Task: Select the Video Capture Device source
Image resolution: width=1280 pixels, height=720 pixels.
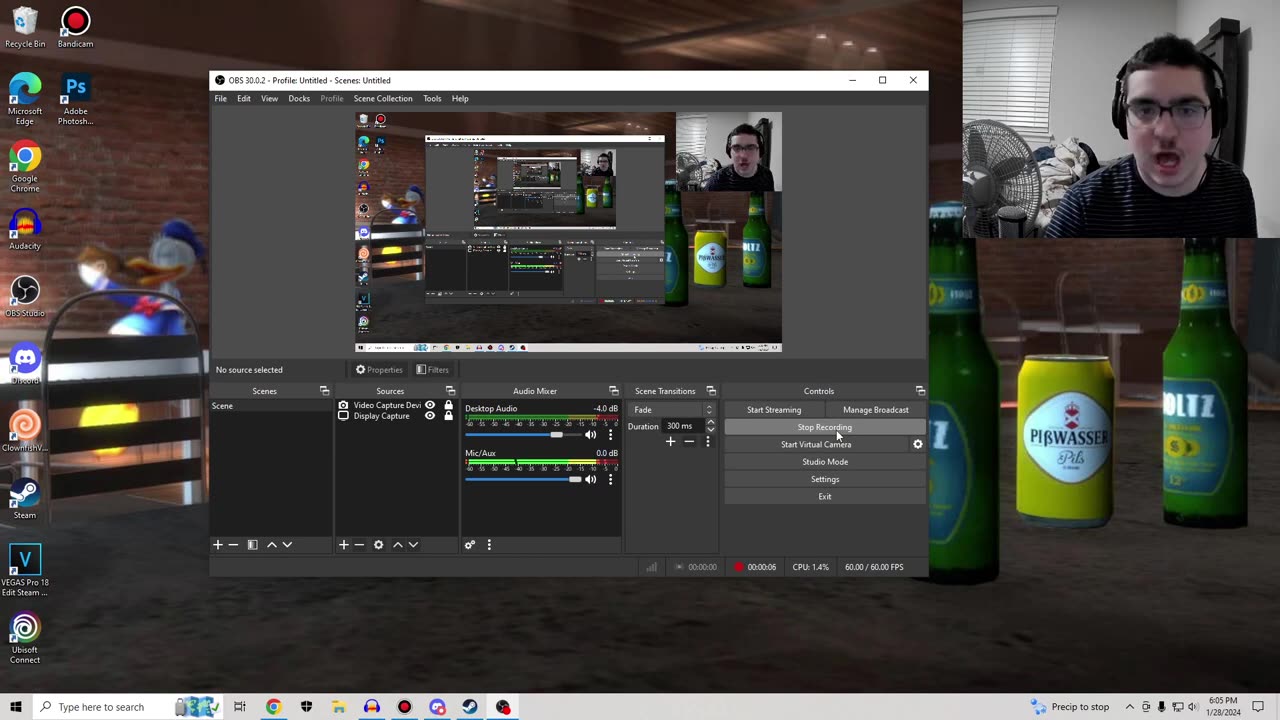Action: [x=387, y=405]
